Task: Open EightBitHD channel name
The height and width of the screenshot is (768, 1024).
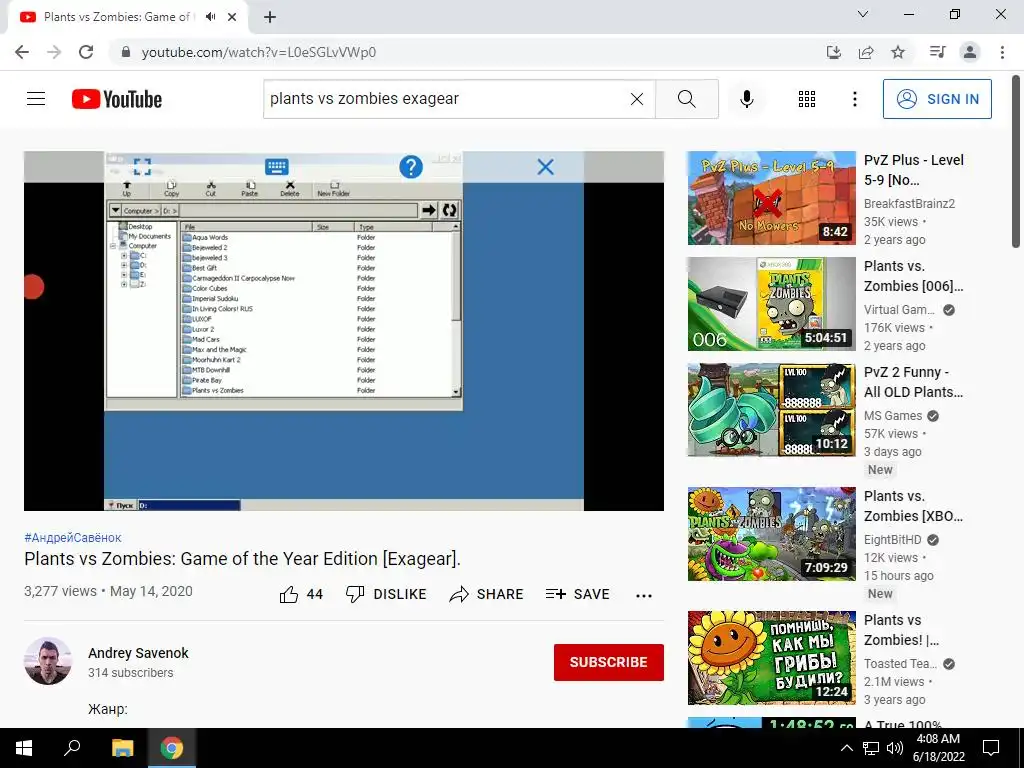Action: (x=892, y=539)
